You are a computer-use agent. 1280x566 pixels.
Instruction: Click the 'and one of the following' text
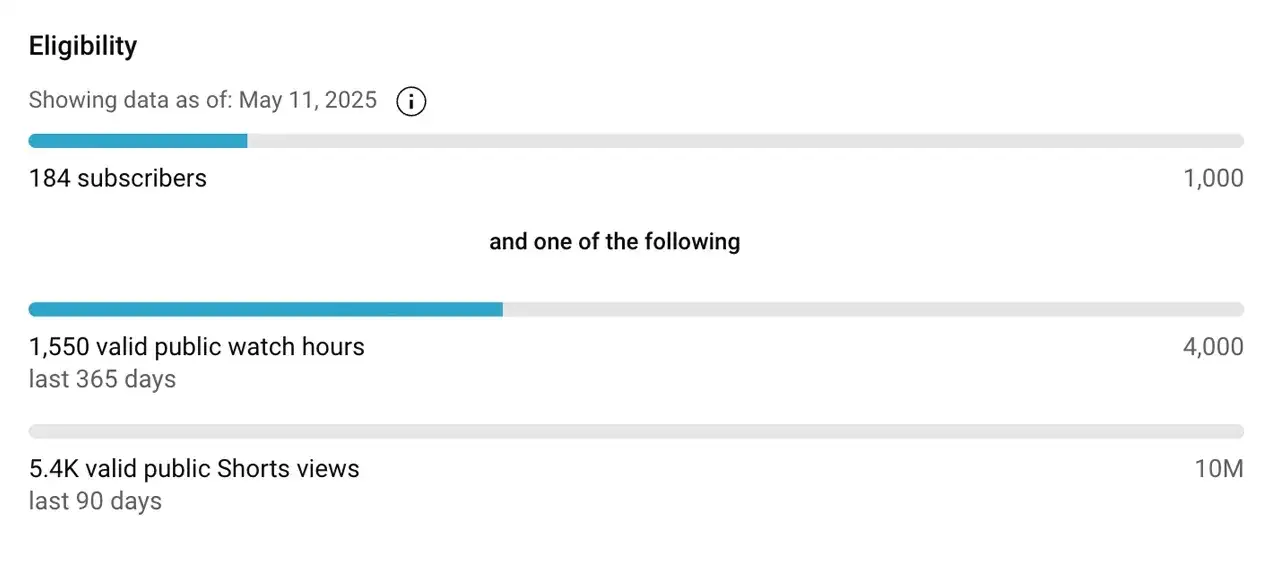click(614, 242)
